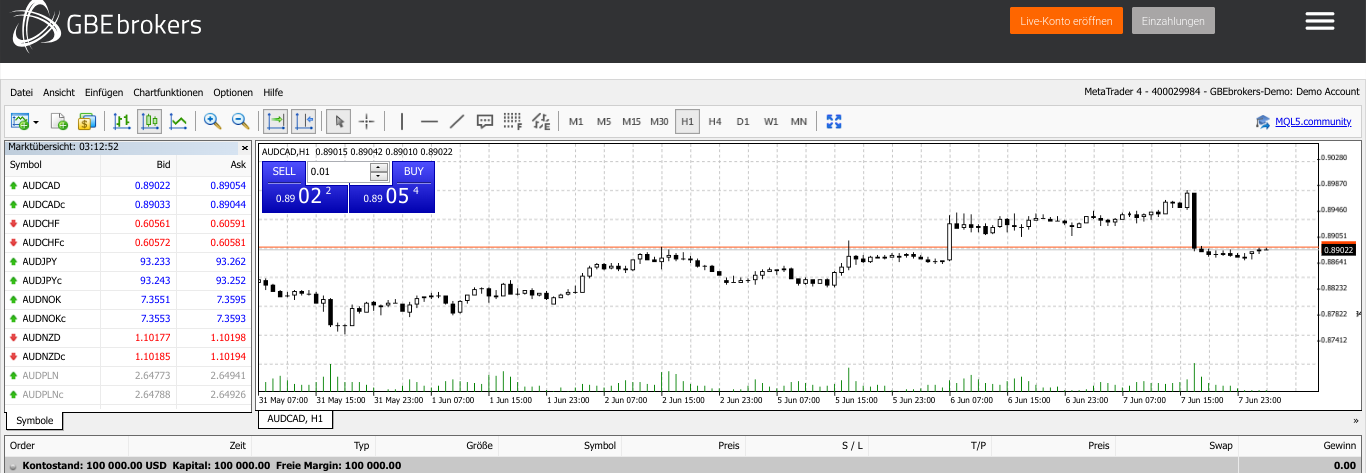1366x473 pixels.
Task: Switch chart timeframe to M1
Action: [576, 122]
